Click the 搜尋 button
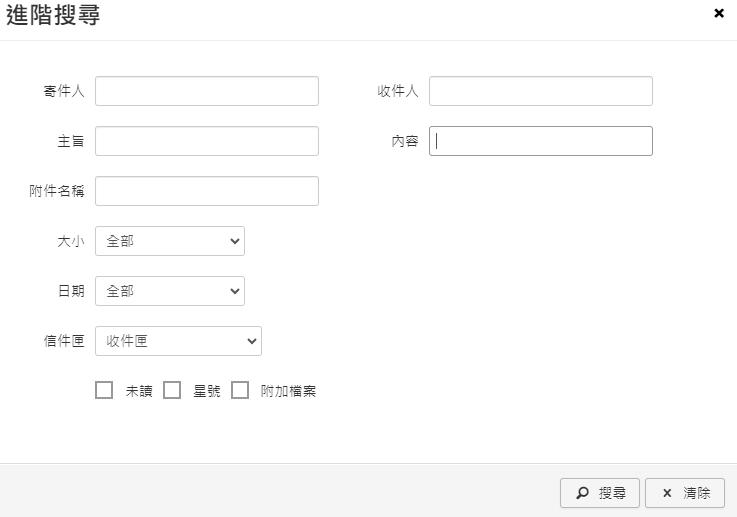Viewport: 737px width, 517px height. [x=600, y=493]
